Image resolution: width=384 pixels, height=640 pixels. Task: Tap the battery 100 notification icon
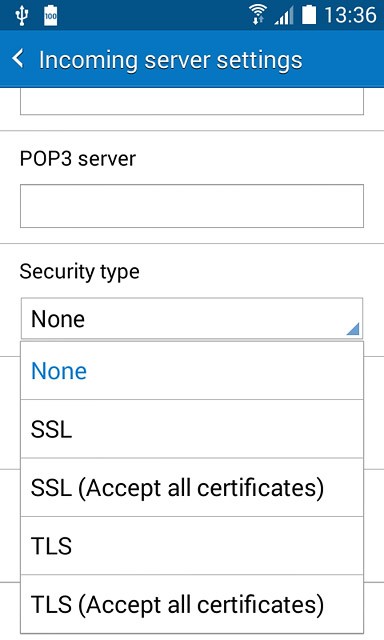click(x=51, y=16)
